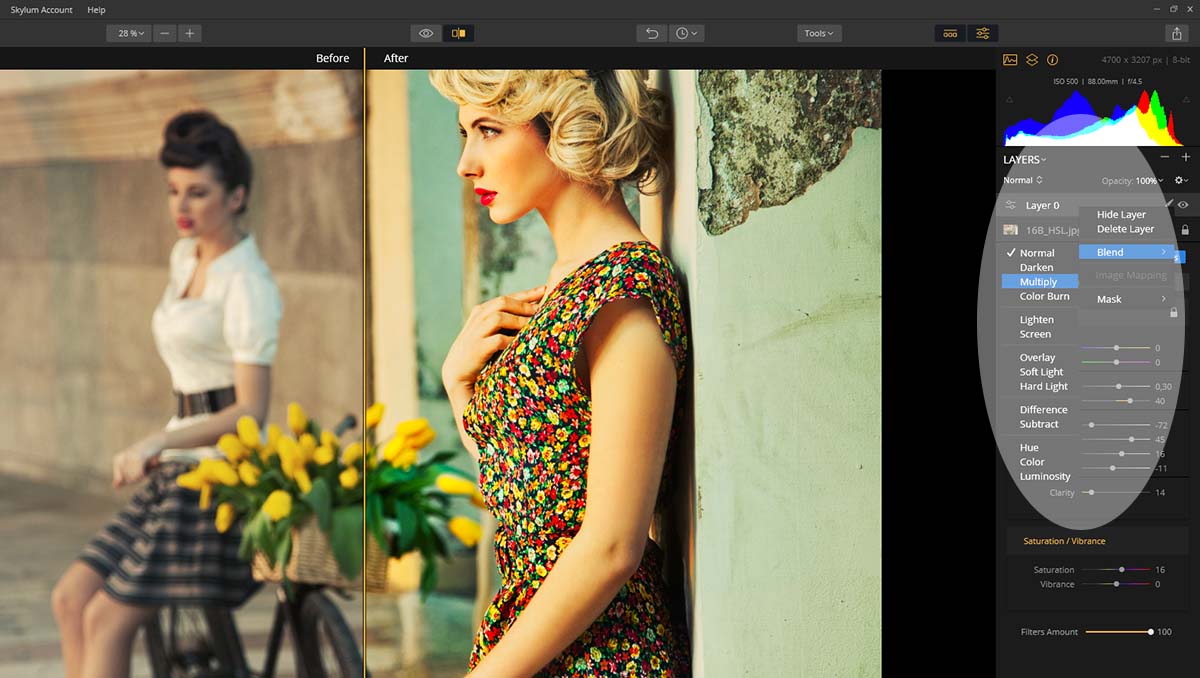Open the image info icon
The width and height of the screenshot is (1200, 678).
(1052, 60)
